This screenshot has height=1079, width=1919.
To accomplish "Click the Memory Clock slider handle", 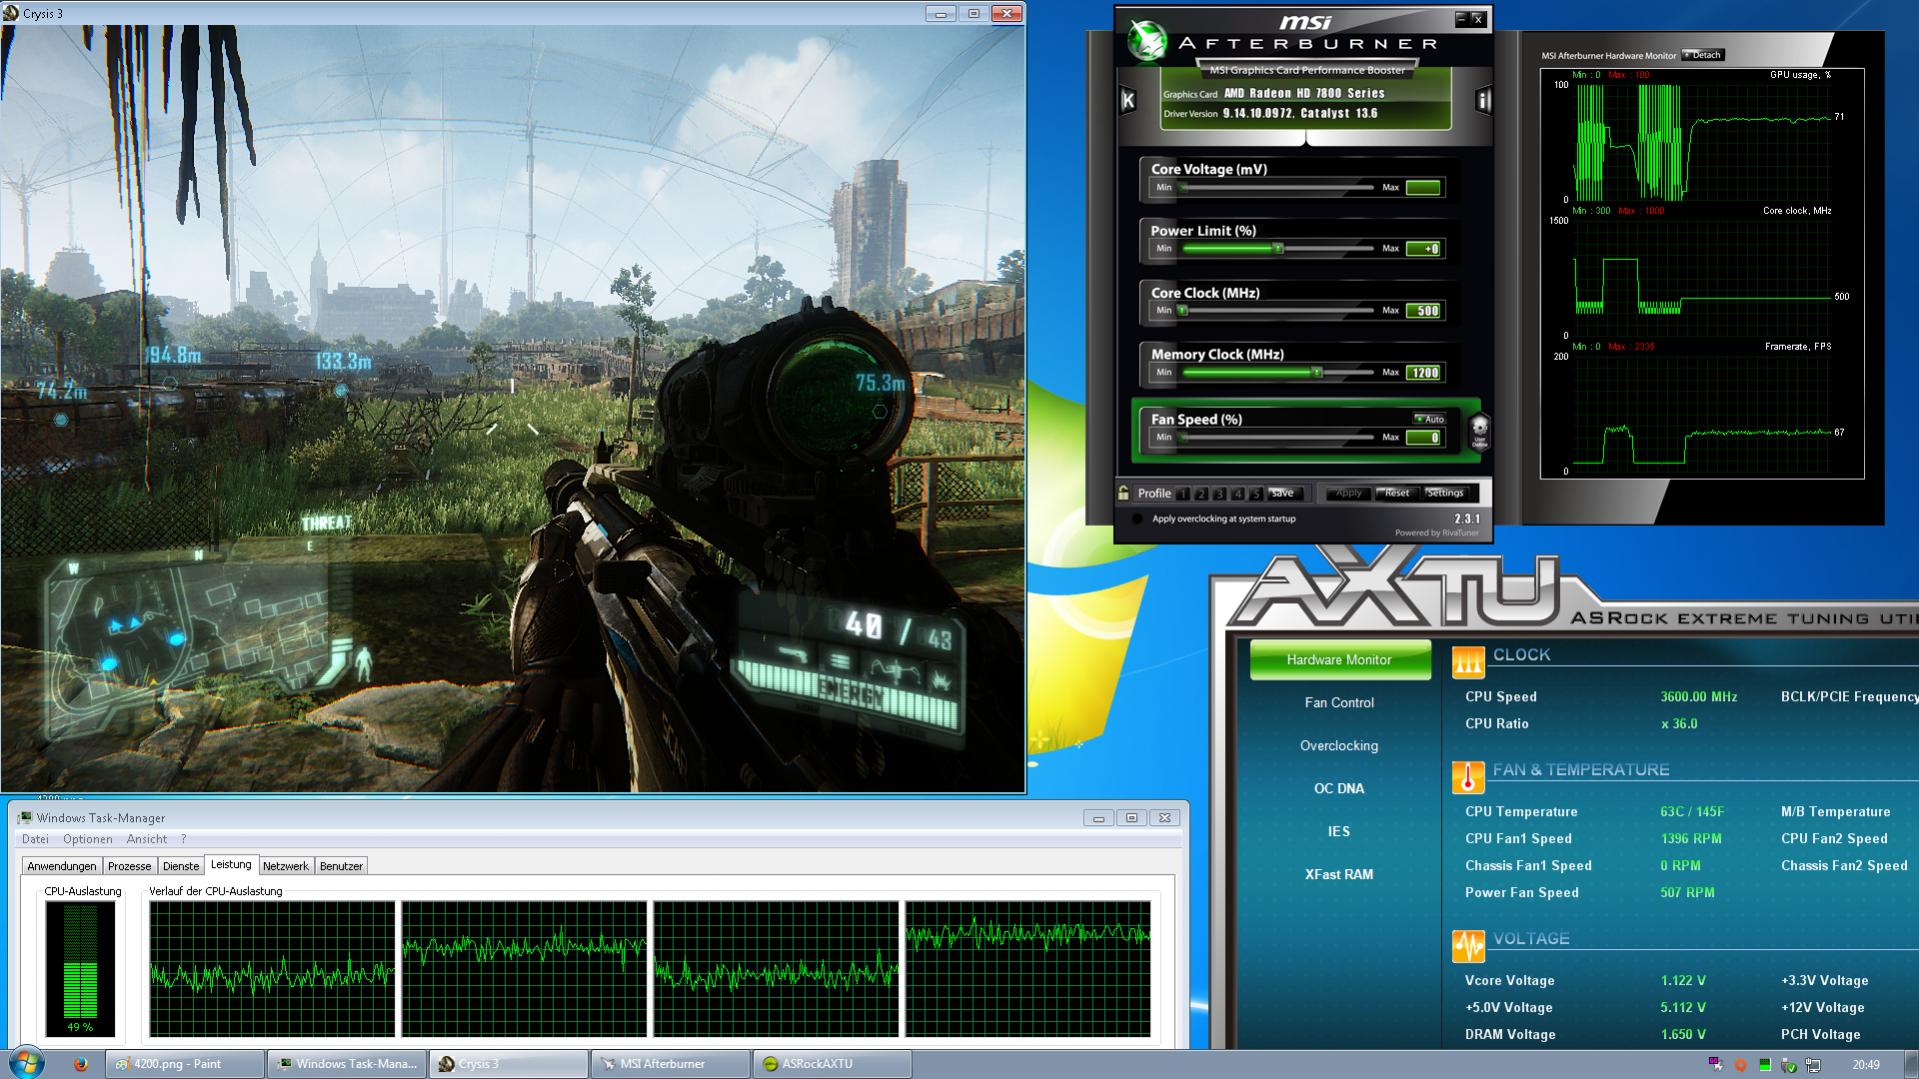I will click(1317, 372).
